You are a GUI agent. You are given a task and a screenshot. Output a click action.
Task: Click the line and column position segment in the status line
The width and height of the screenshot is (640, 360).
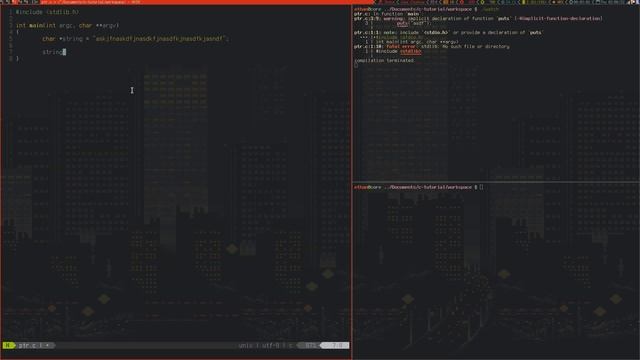[336, 345]
